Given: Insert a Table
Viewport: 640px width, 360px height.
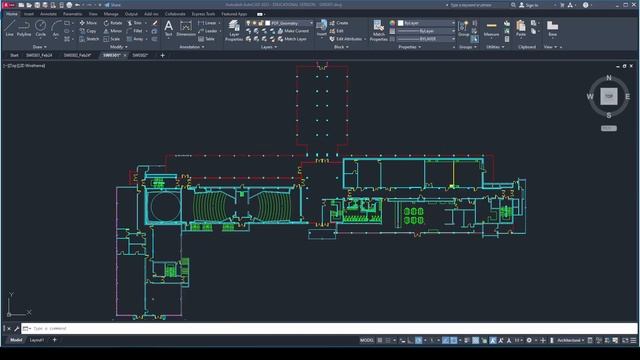Looking at the screenshot, I should (206, 39).
